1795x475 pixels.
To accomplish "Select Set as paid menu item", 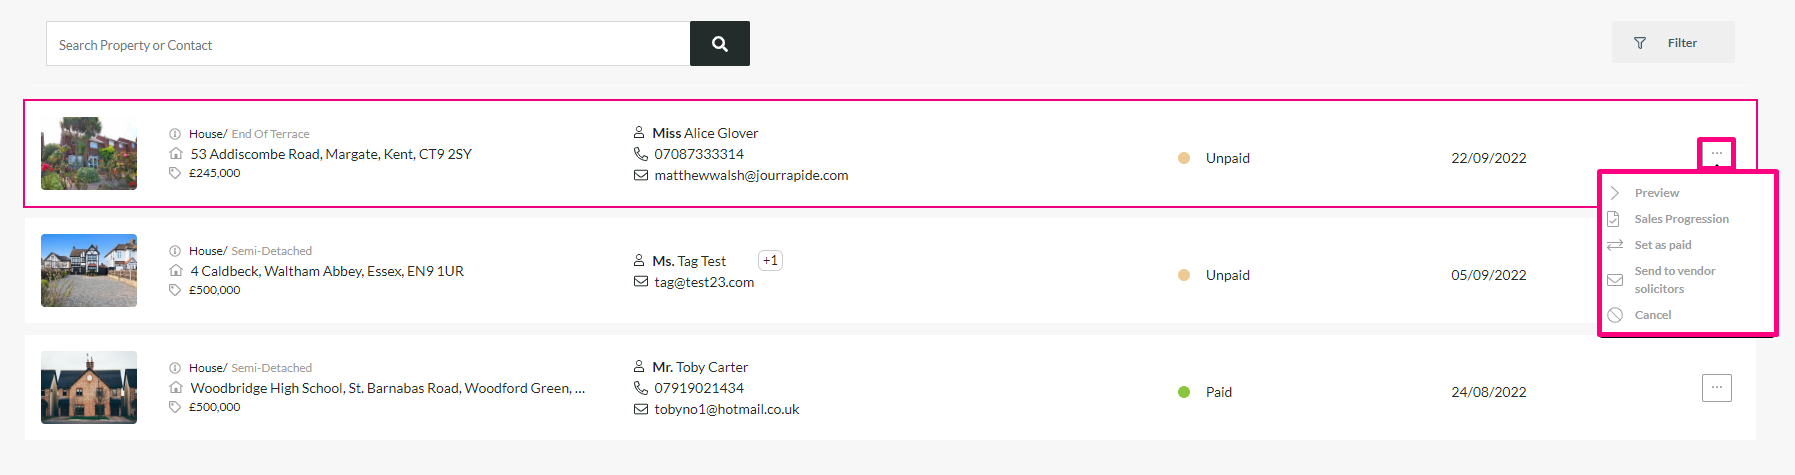I will (1663, 245).
